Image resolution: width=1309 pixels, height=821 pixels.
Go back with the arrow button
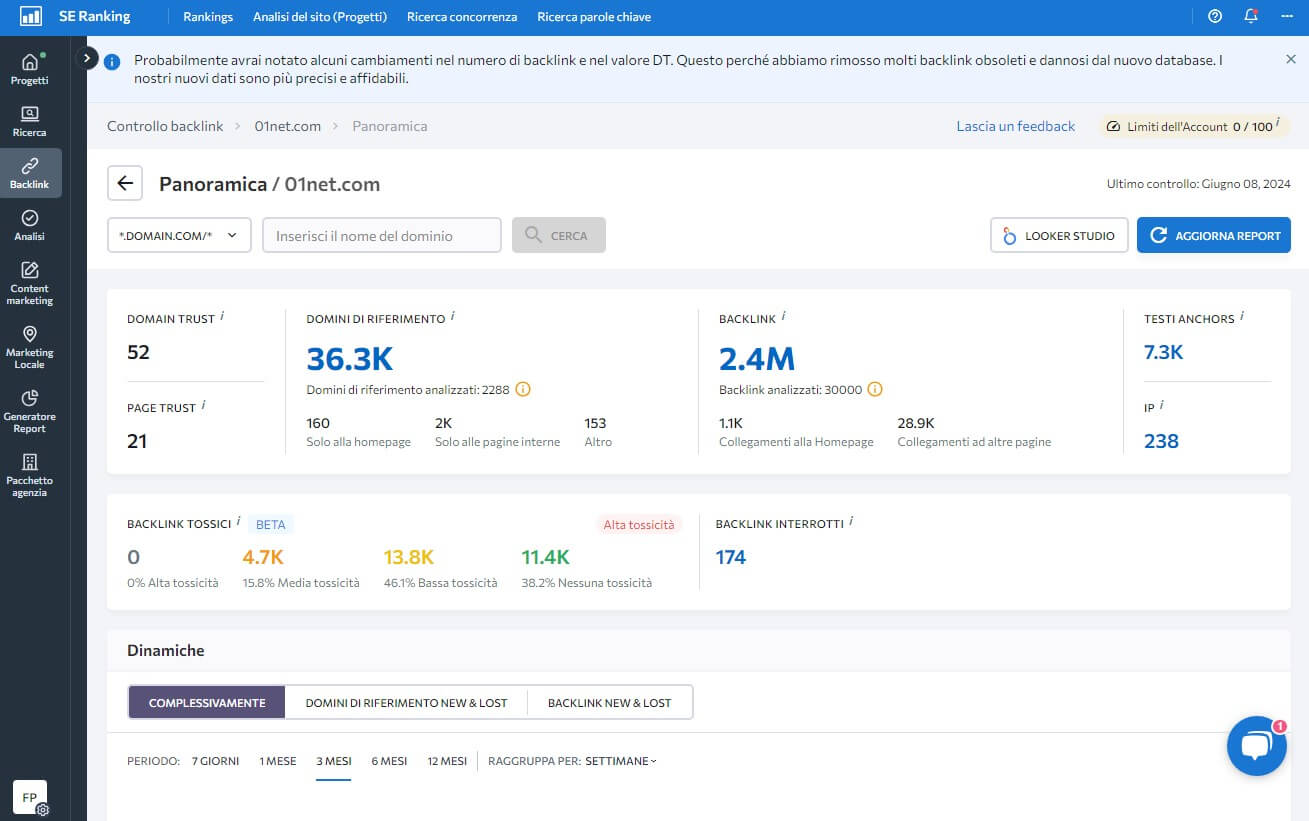pyautogui.click(x=125, y=183)
